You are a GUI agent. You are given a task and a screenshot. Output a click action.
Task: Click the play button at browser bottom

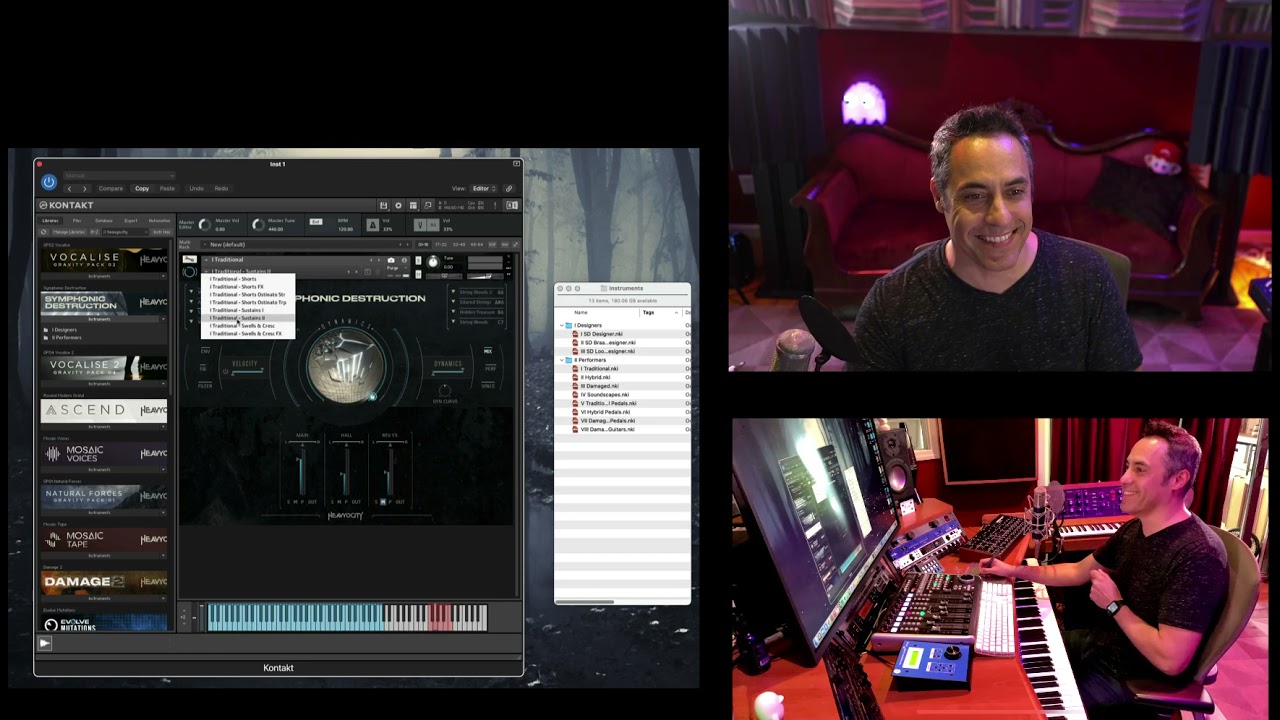(44, 643)
